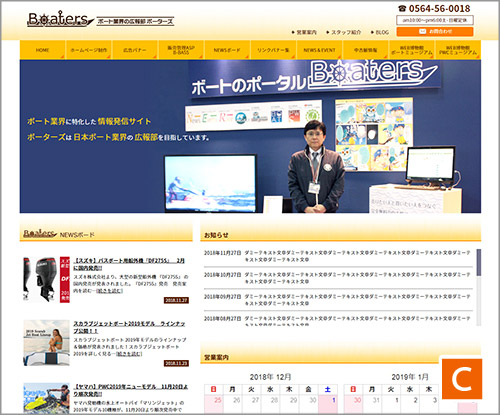Image resolution: width=500 pixels, height=415 pixels.
Task: Click the 土 column header in the December calendar
Action: pos(328,389)
